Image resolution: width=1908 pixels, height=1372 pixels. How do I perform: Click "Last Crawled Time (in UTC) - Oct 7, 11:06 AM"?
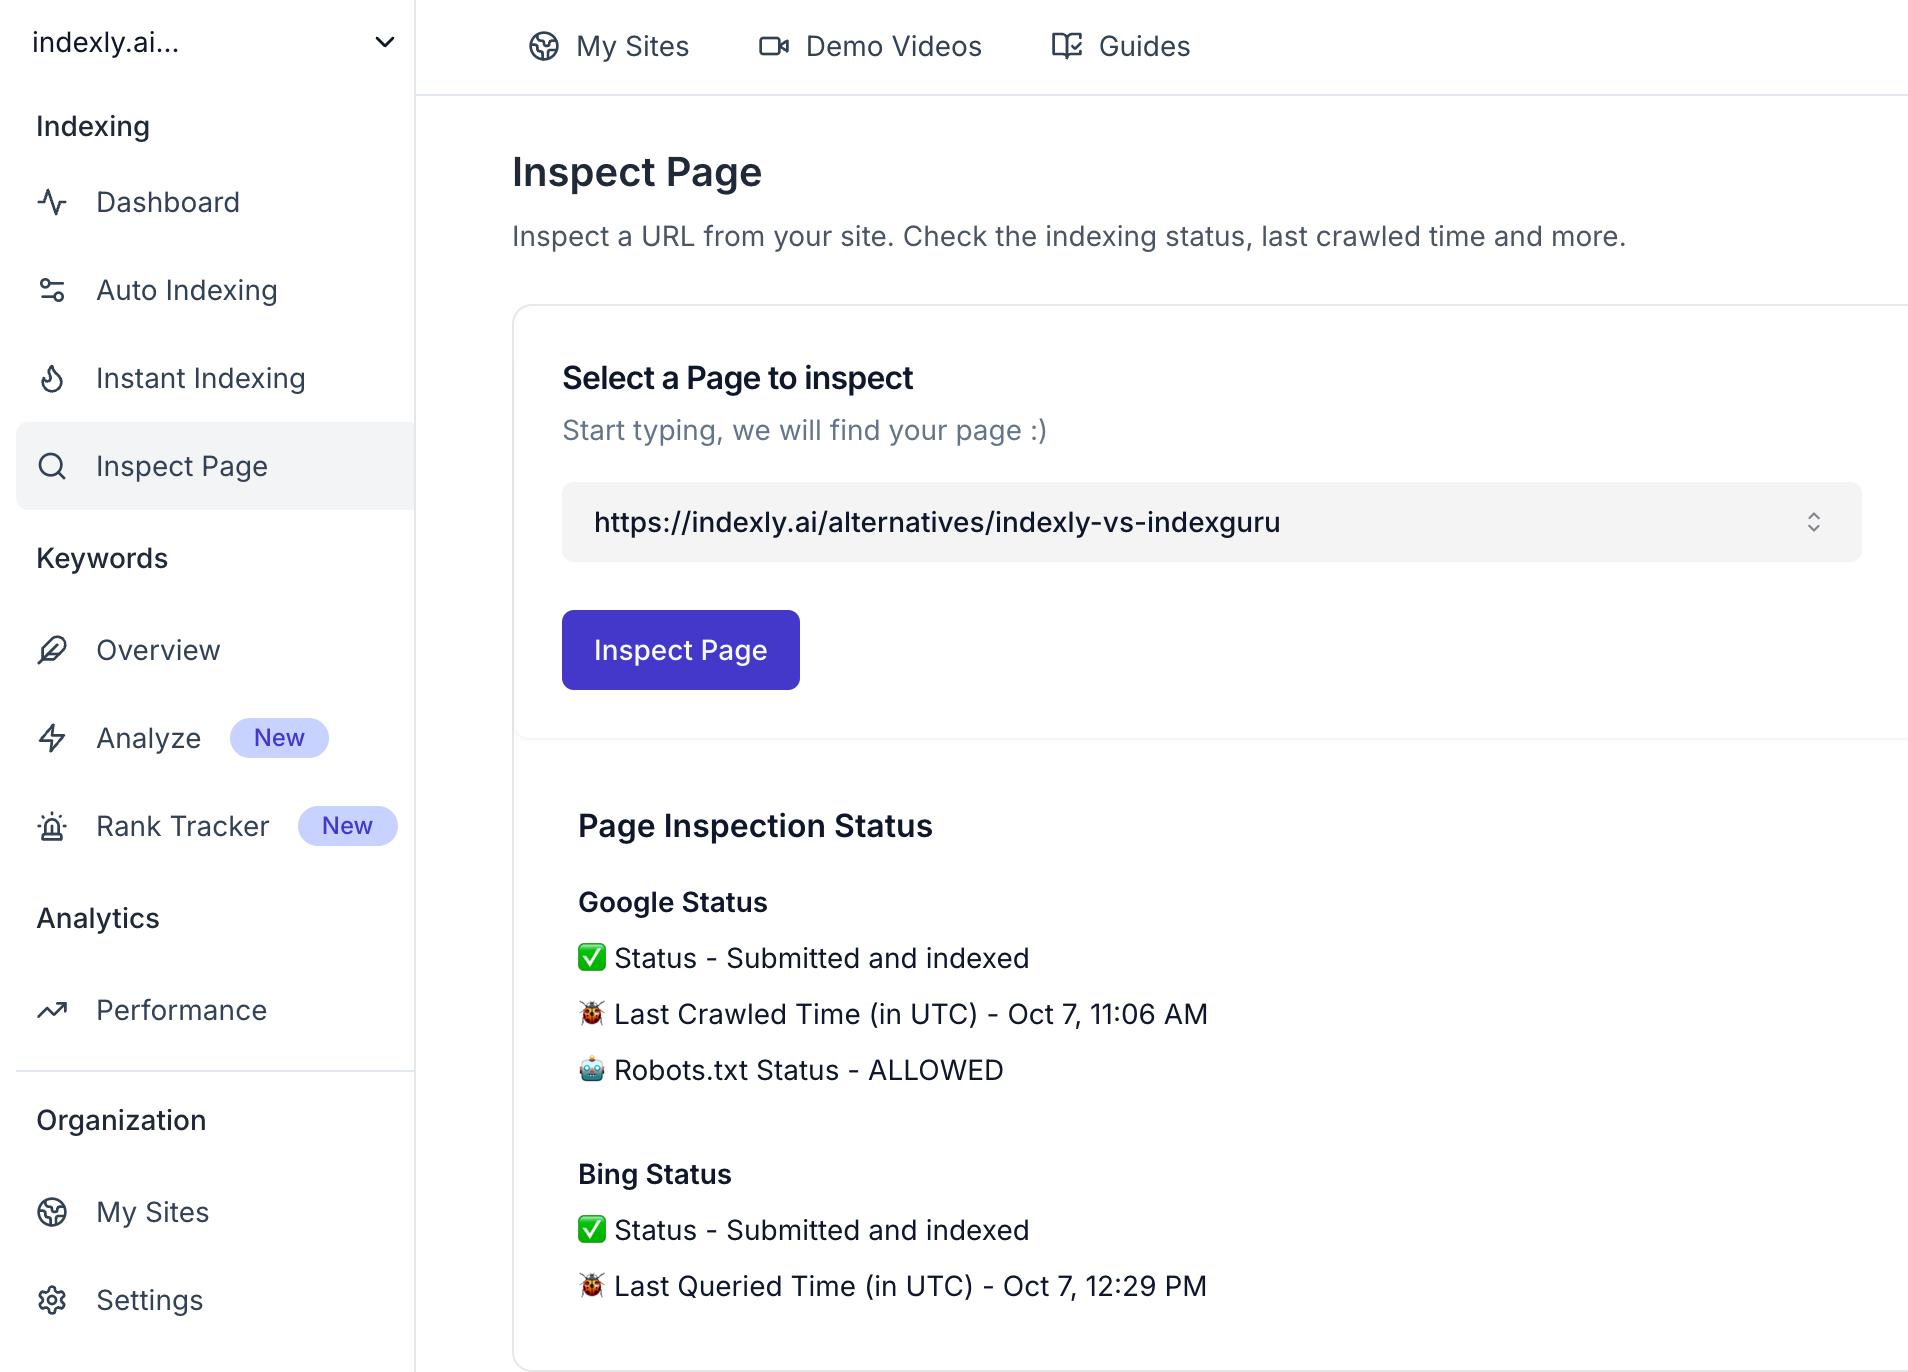pos(911,1014)
